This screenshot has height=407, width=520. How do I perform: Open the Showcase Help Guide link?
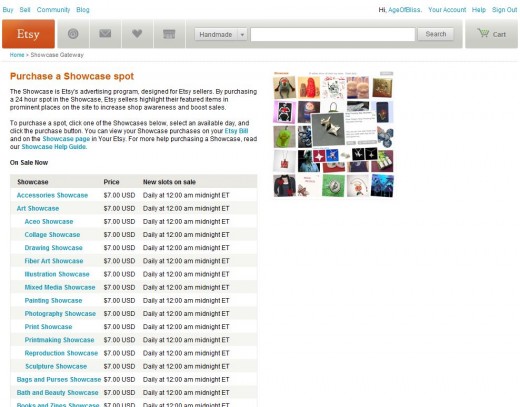[54, 147]
